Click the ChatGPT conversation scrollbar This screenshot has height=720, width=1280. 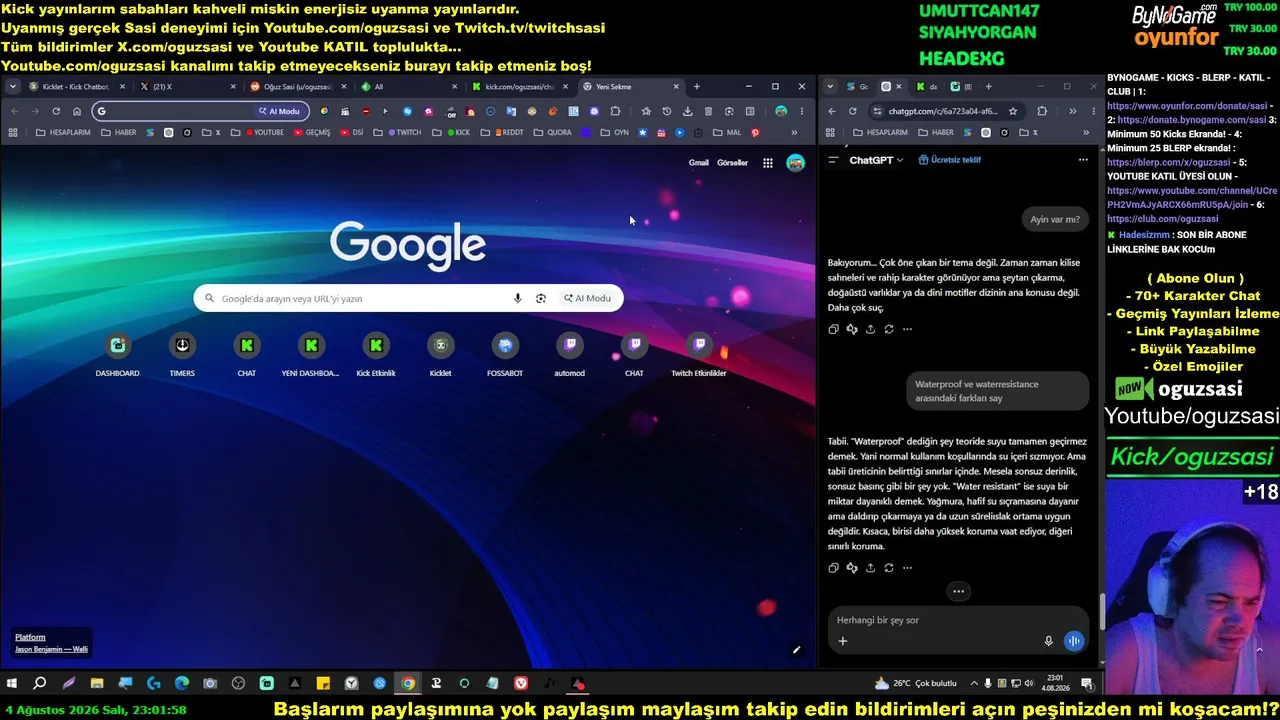[1101, 612]
